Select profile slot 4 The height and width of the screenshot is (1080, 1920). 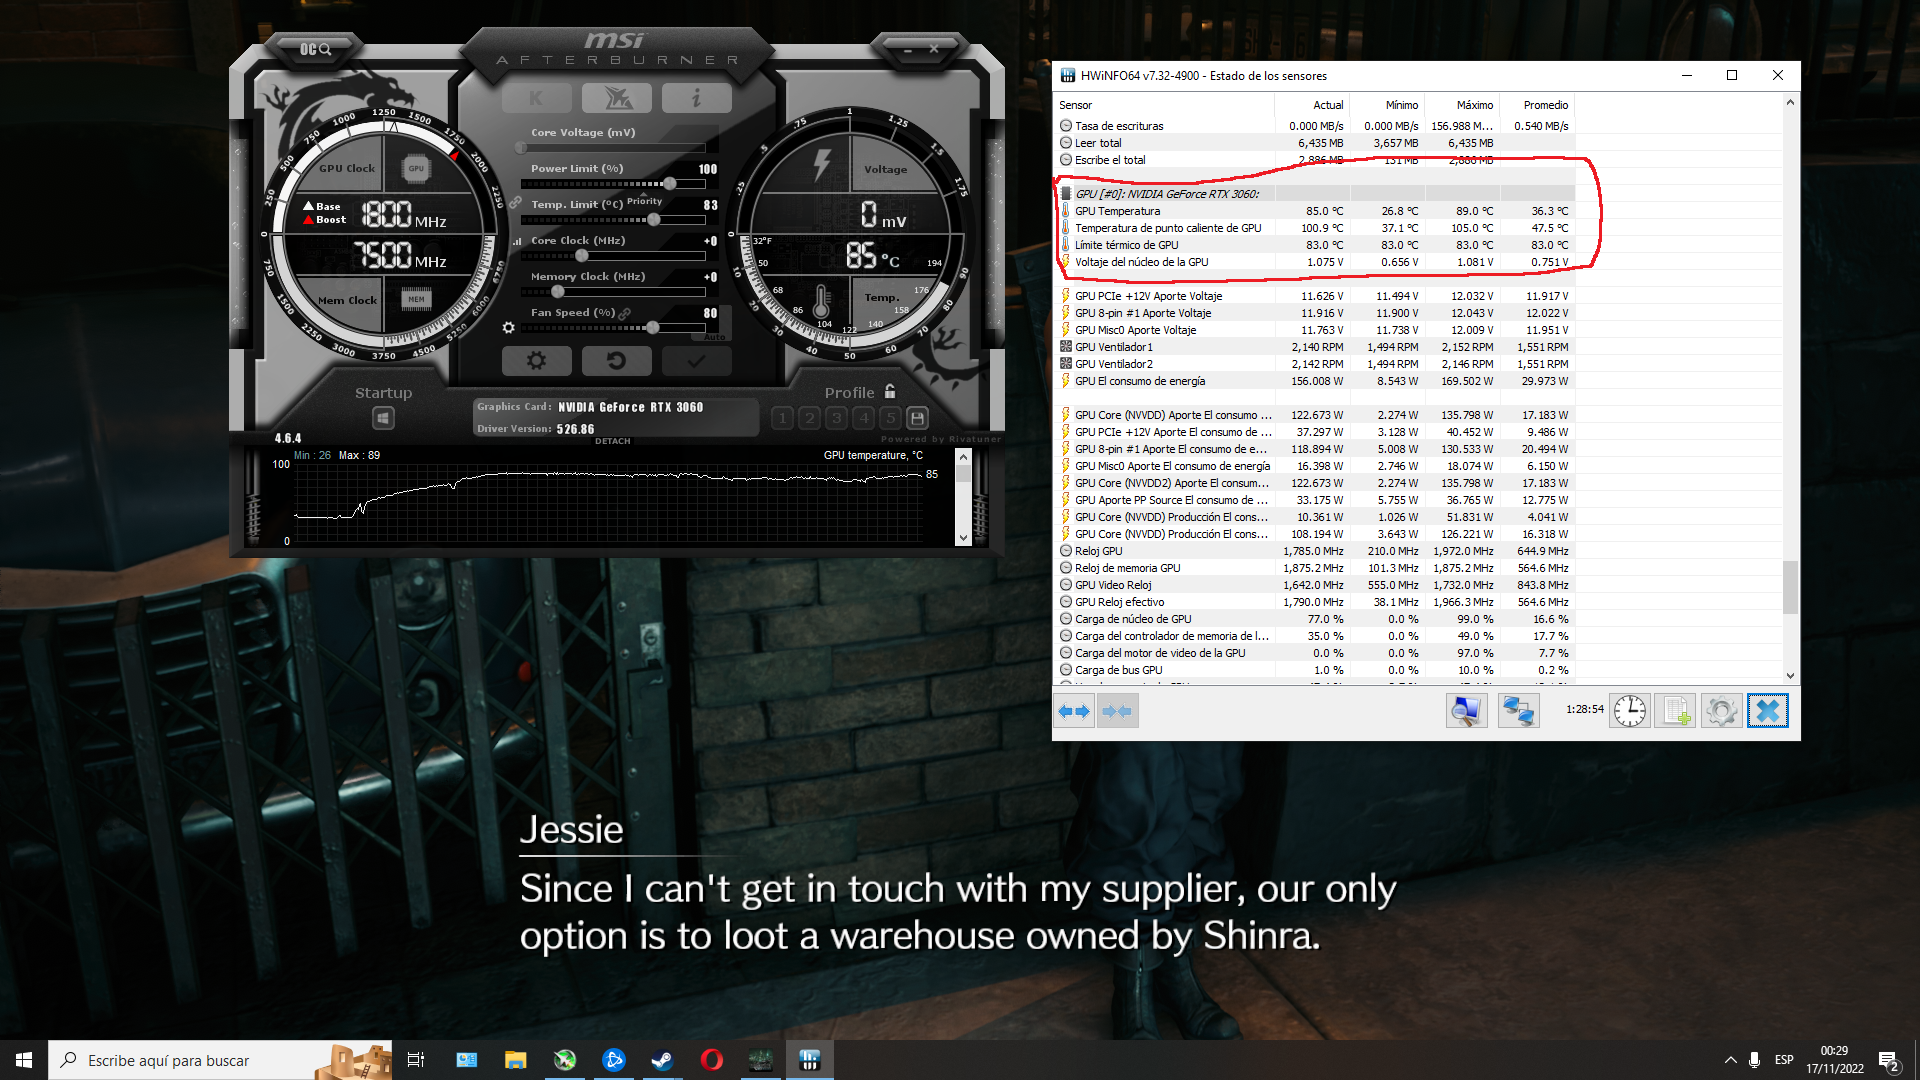[x=864, y=418]
